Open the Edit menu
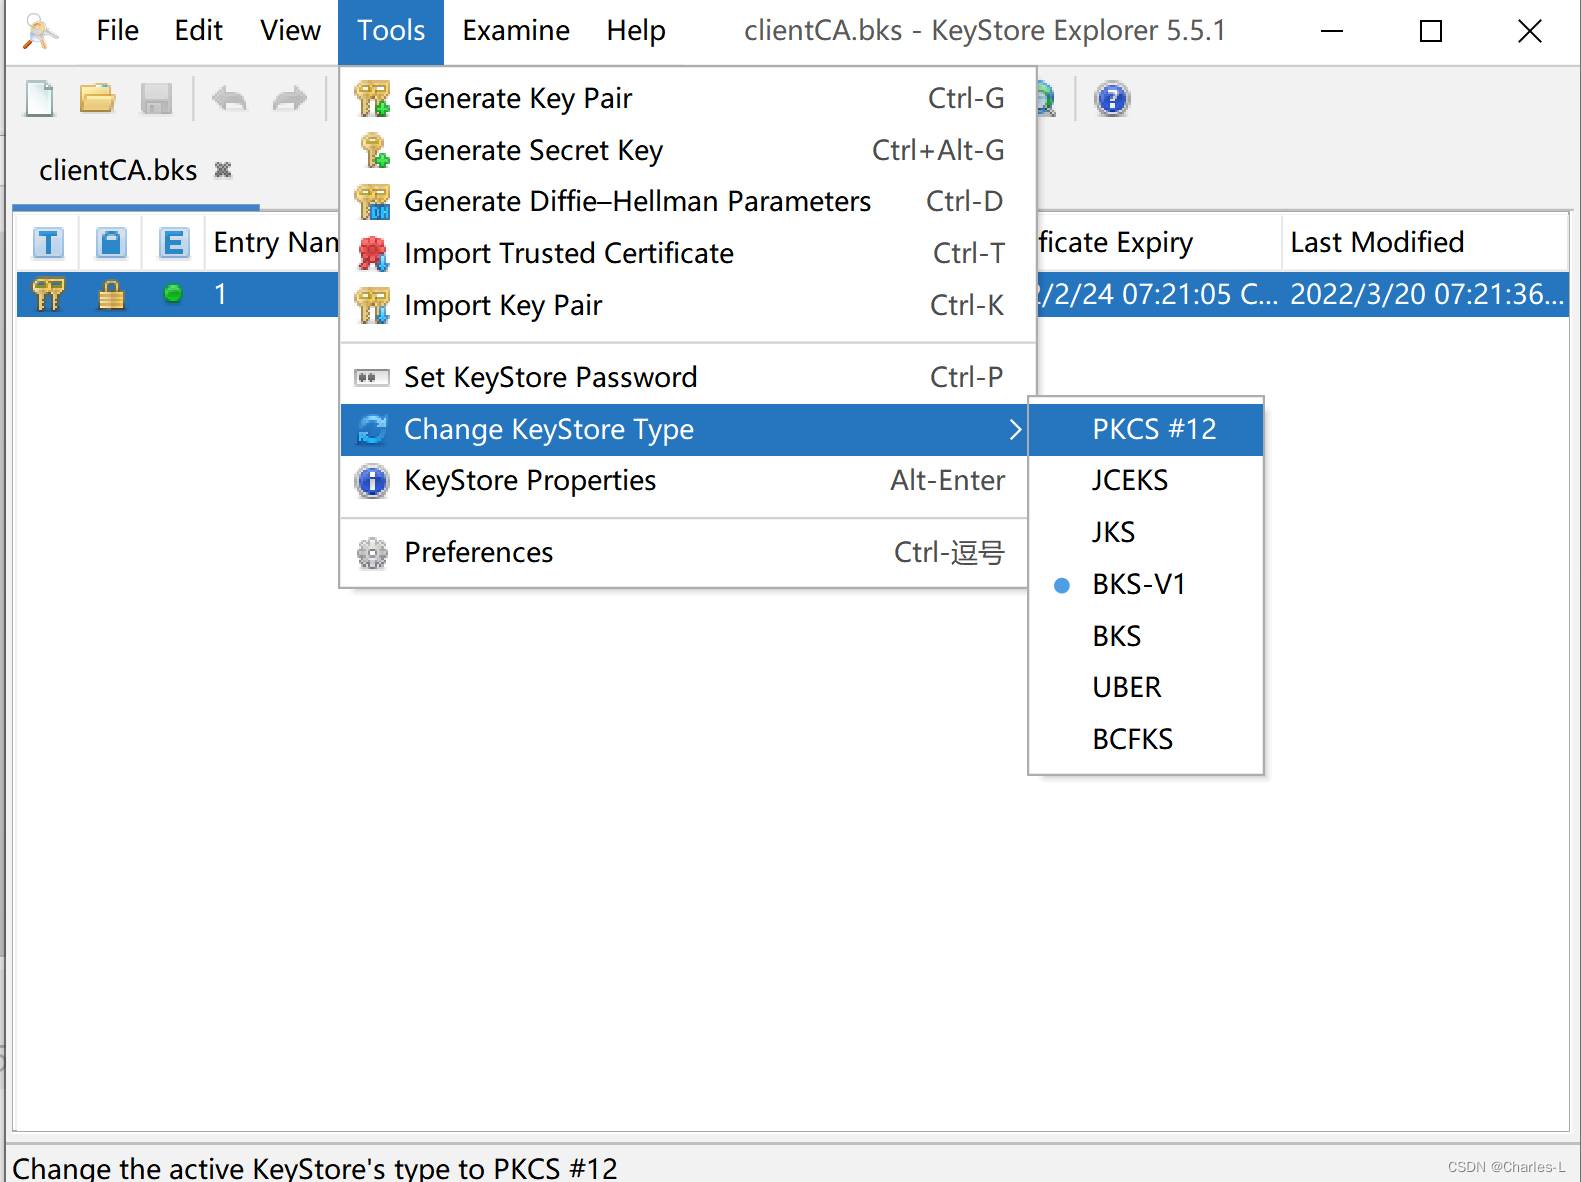This screenshot has height=1182, width=1581. 198,31
